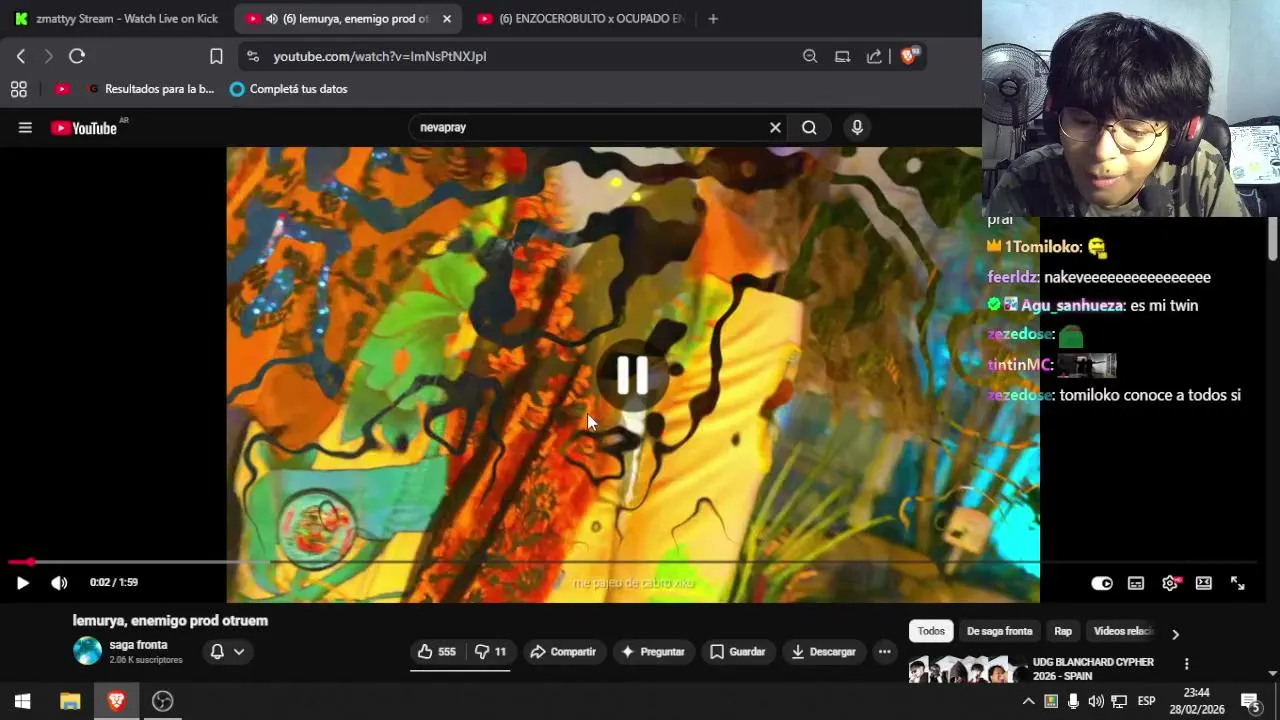This screenshot has width=1280, height=720.
Task: Open taskbar clock showing 23:44
Action: [x=1197, y=701]
